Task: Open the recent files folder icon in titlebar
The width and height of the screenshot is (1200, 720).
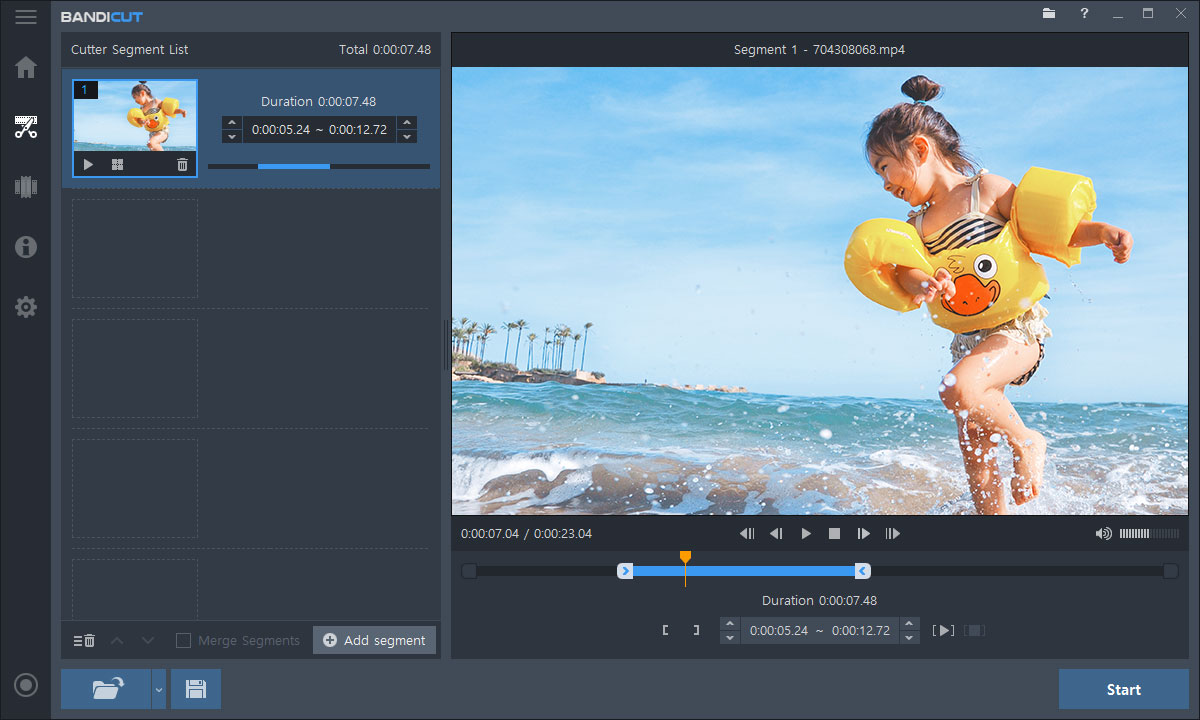Action: click(1047, 15)
